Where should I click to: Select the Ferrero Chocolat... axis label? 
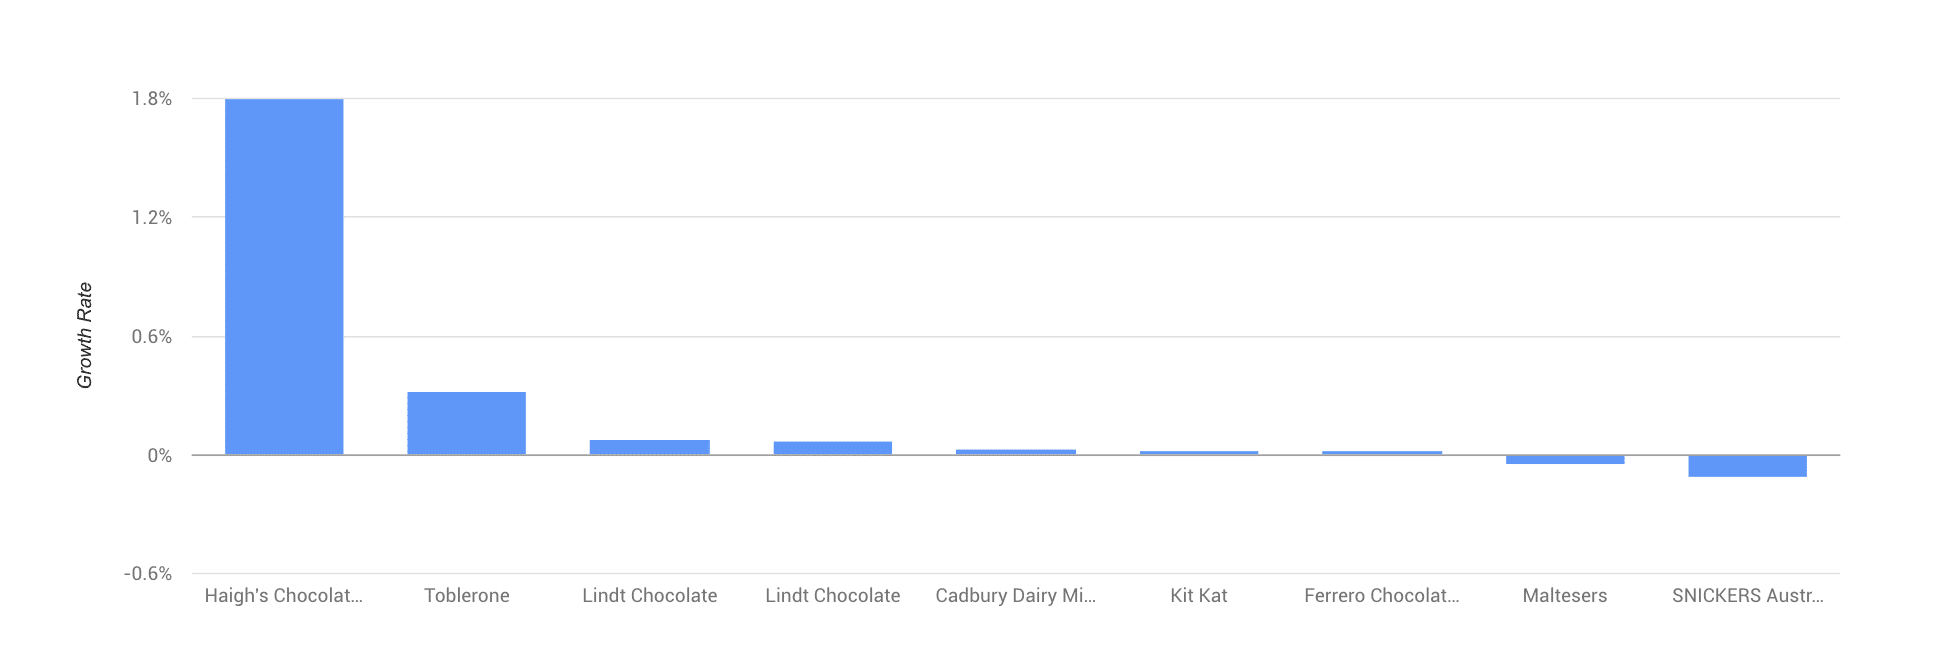(1382, 596)
